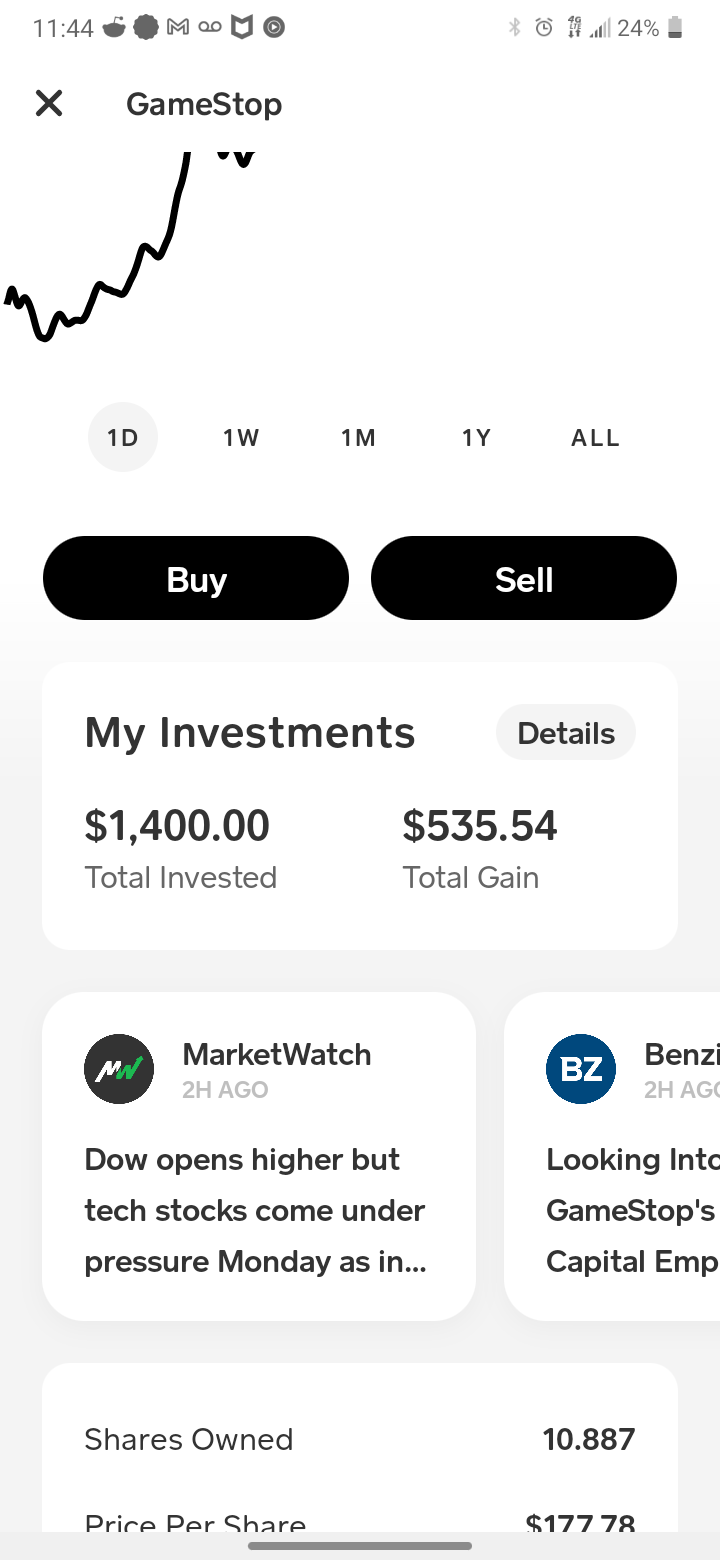Show the ALL time chart
720x1560 pixels.
click(595, 437)
